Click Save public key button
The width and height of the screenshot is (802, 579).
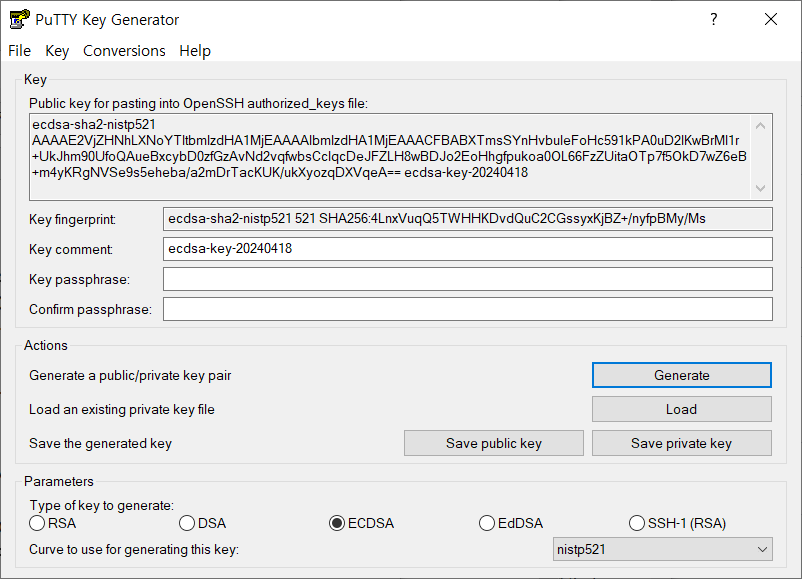pos(494,443)
